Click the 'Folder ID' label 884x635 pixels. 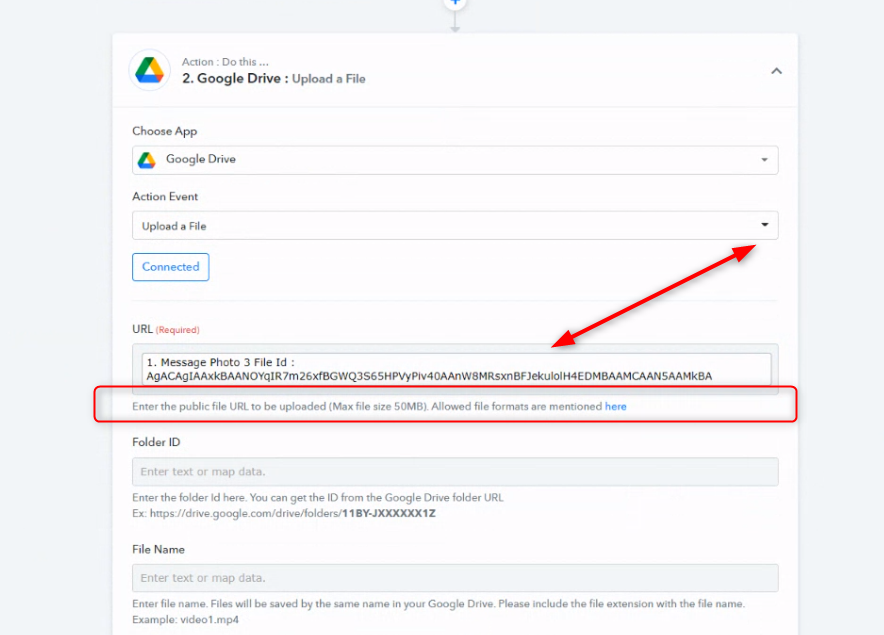pos(156,442)
